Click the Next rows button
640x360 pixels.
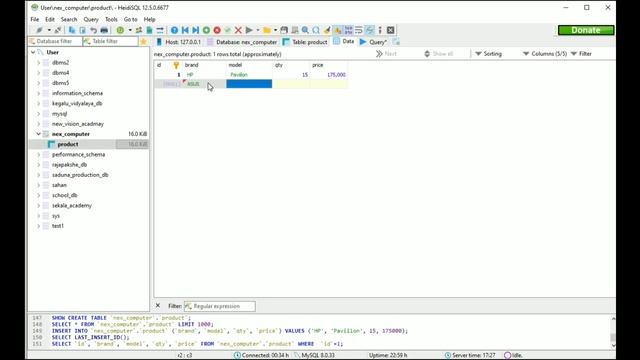pyautogui.click(x=386, y=53)
